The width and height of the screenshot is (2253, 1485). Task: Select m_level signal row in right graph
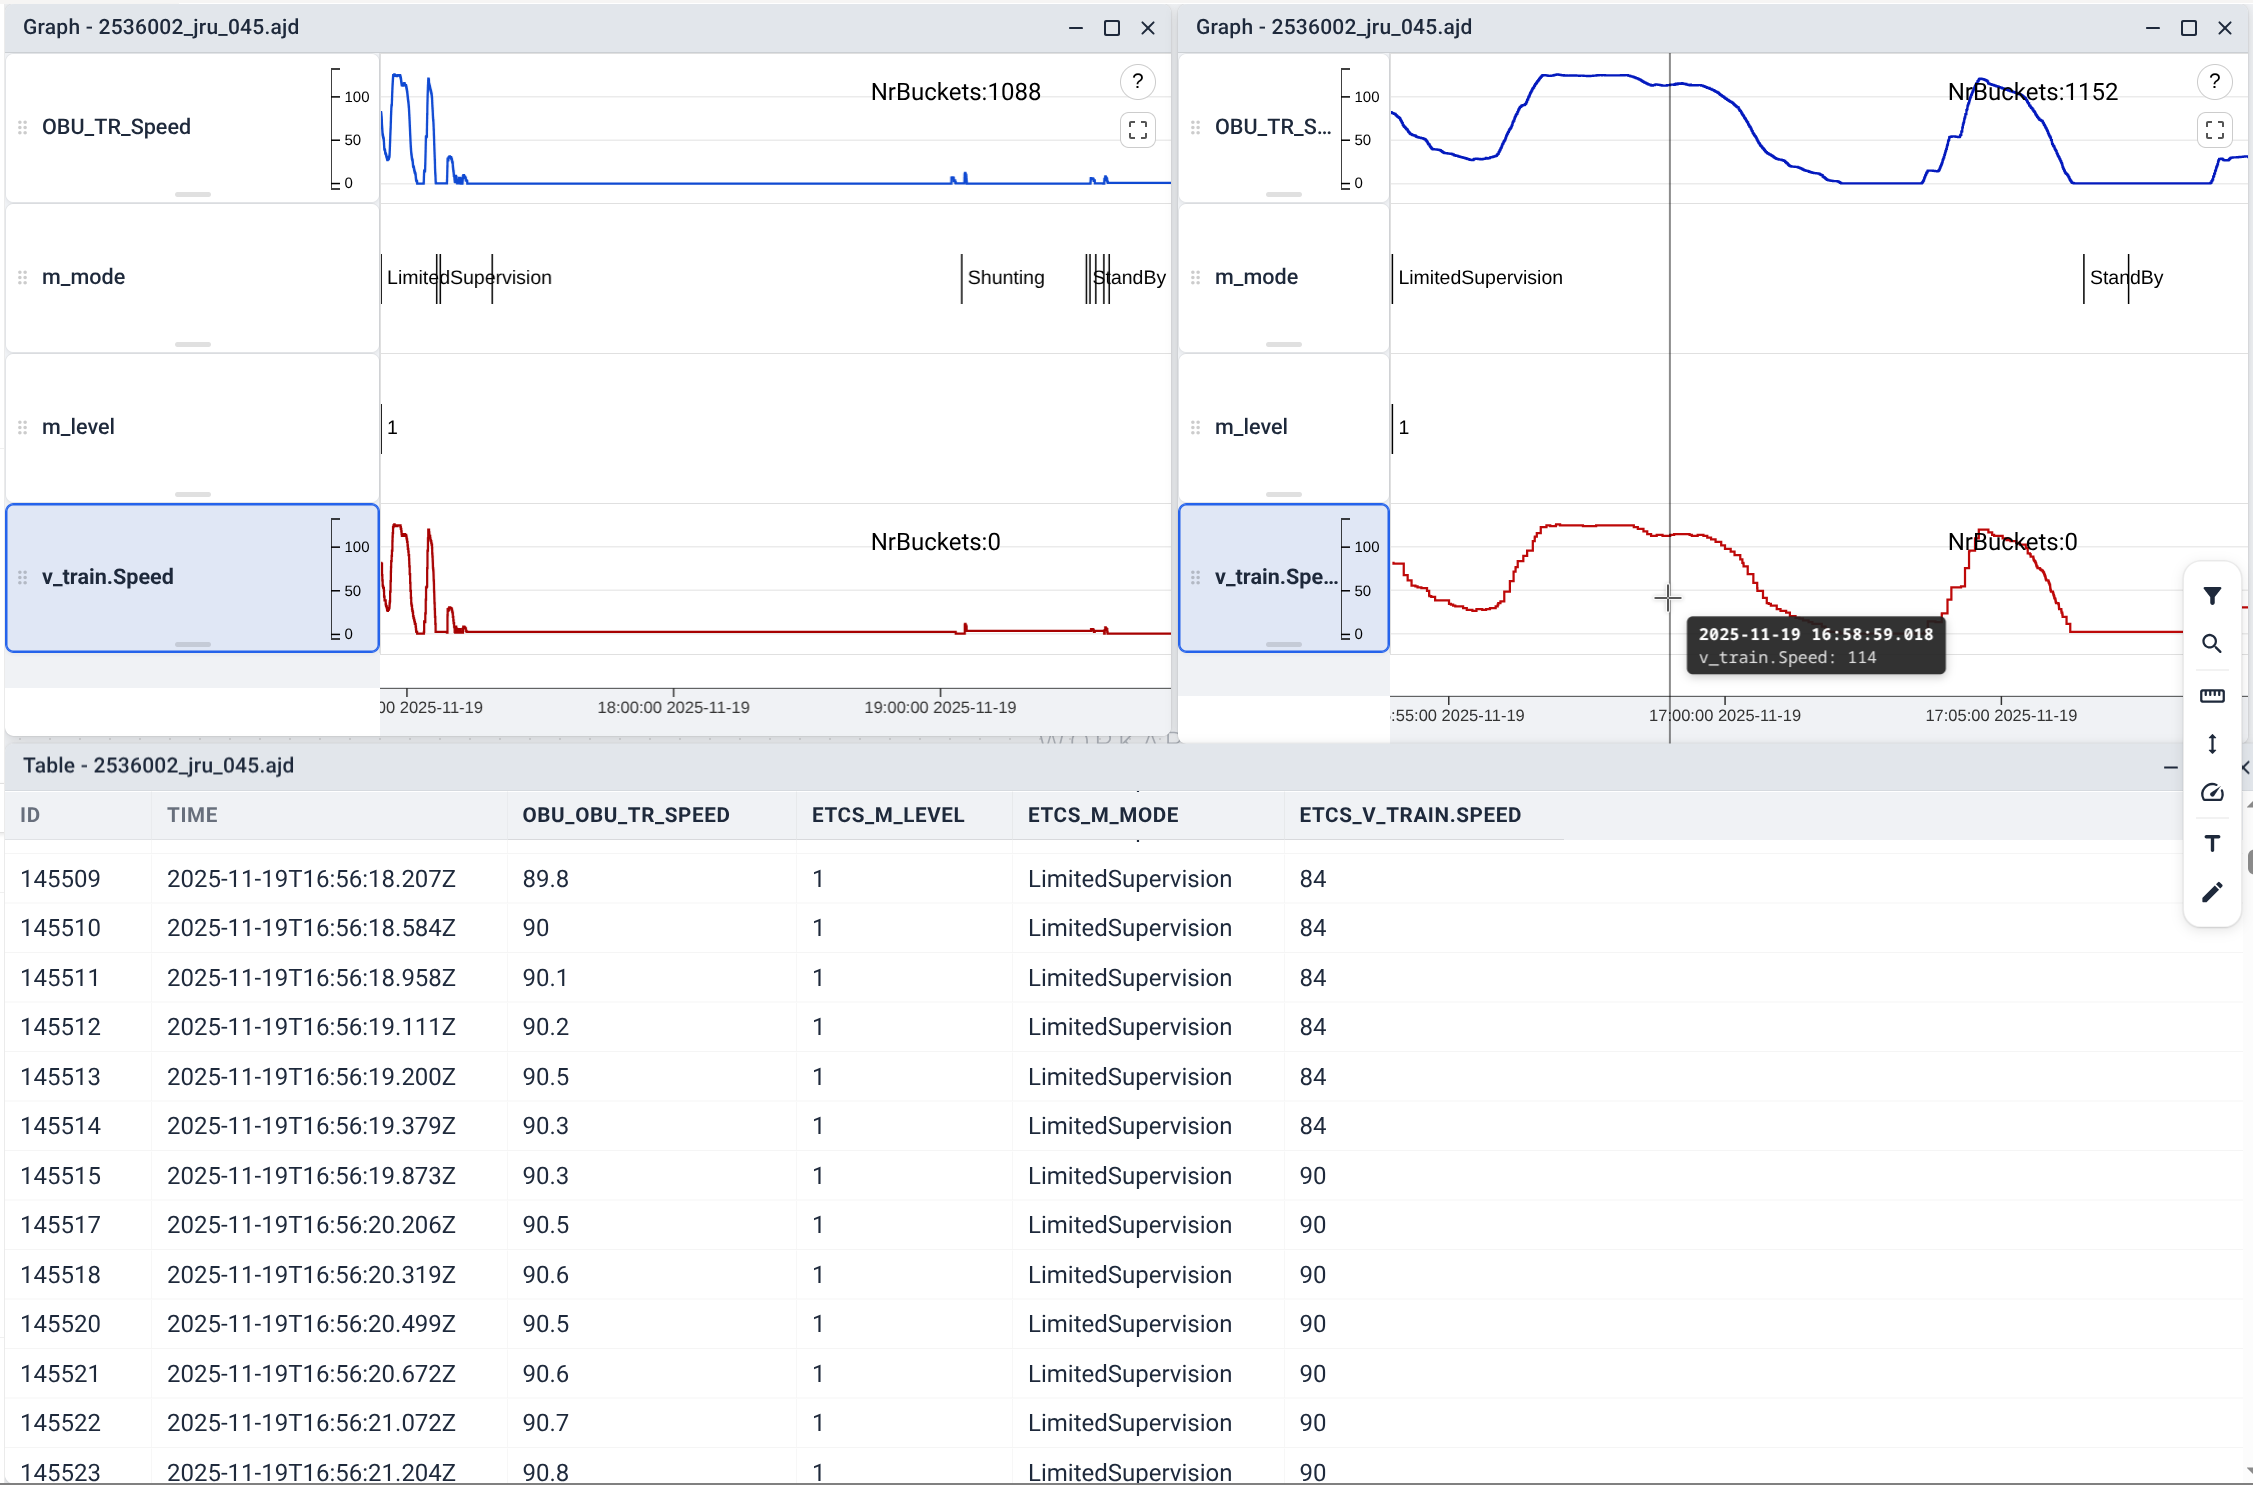point(1284,427)
